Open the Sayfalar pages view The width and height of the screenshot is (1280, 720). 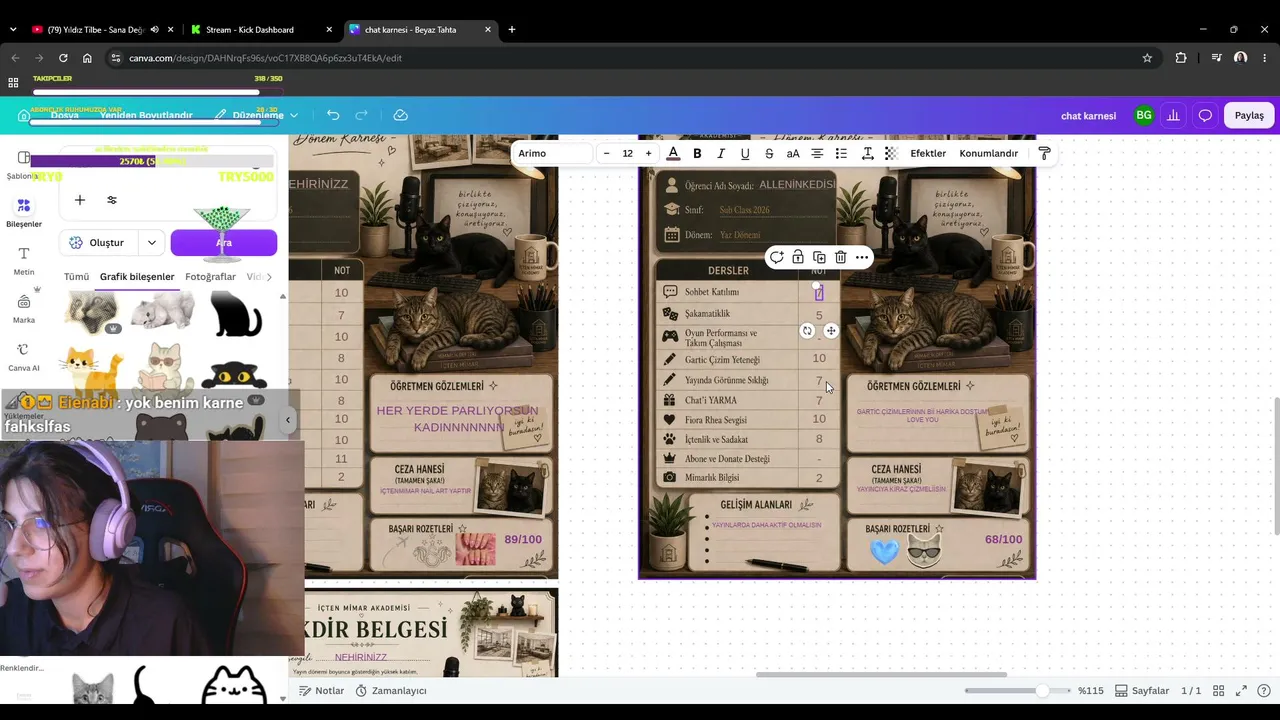pyautogui.click(x=1142, y=691)
